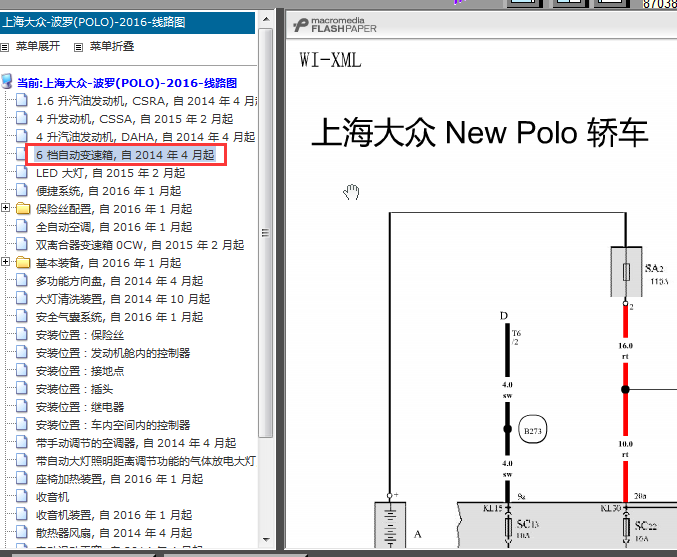Viewport: 677px width, 557px height.
Task: Open 便捷系统, 自 2016 年 1 月起
Action: pos(108,191)
